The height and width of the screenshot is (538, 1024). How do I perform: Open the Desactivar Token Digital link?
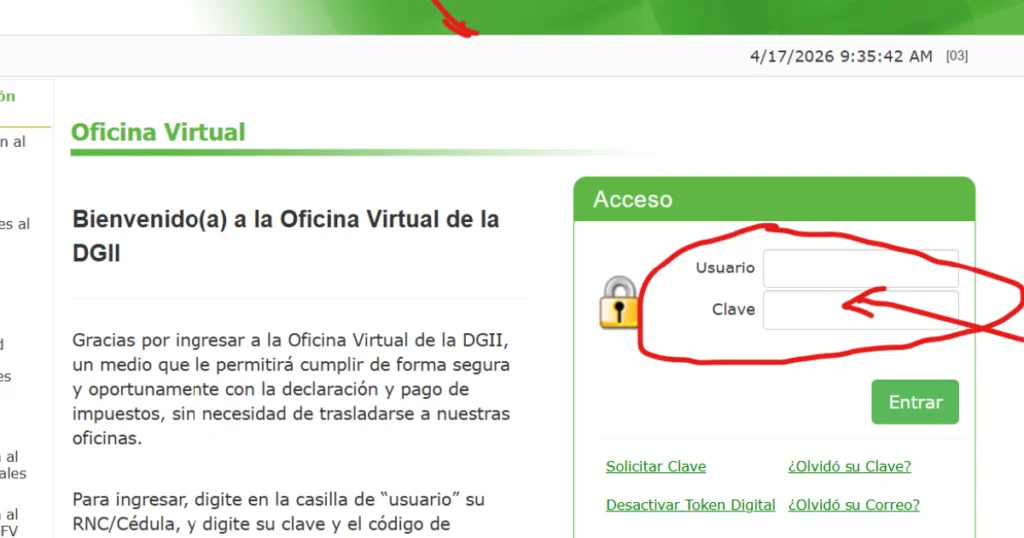(x=690, y=505)
